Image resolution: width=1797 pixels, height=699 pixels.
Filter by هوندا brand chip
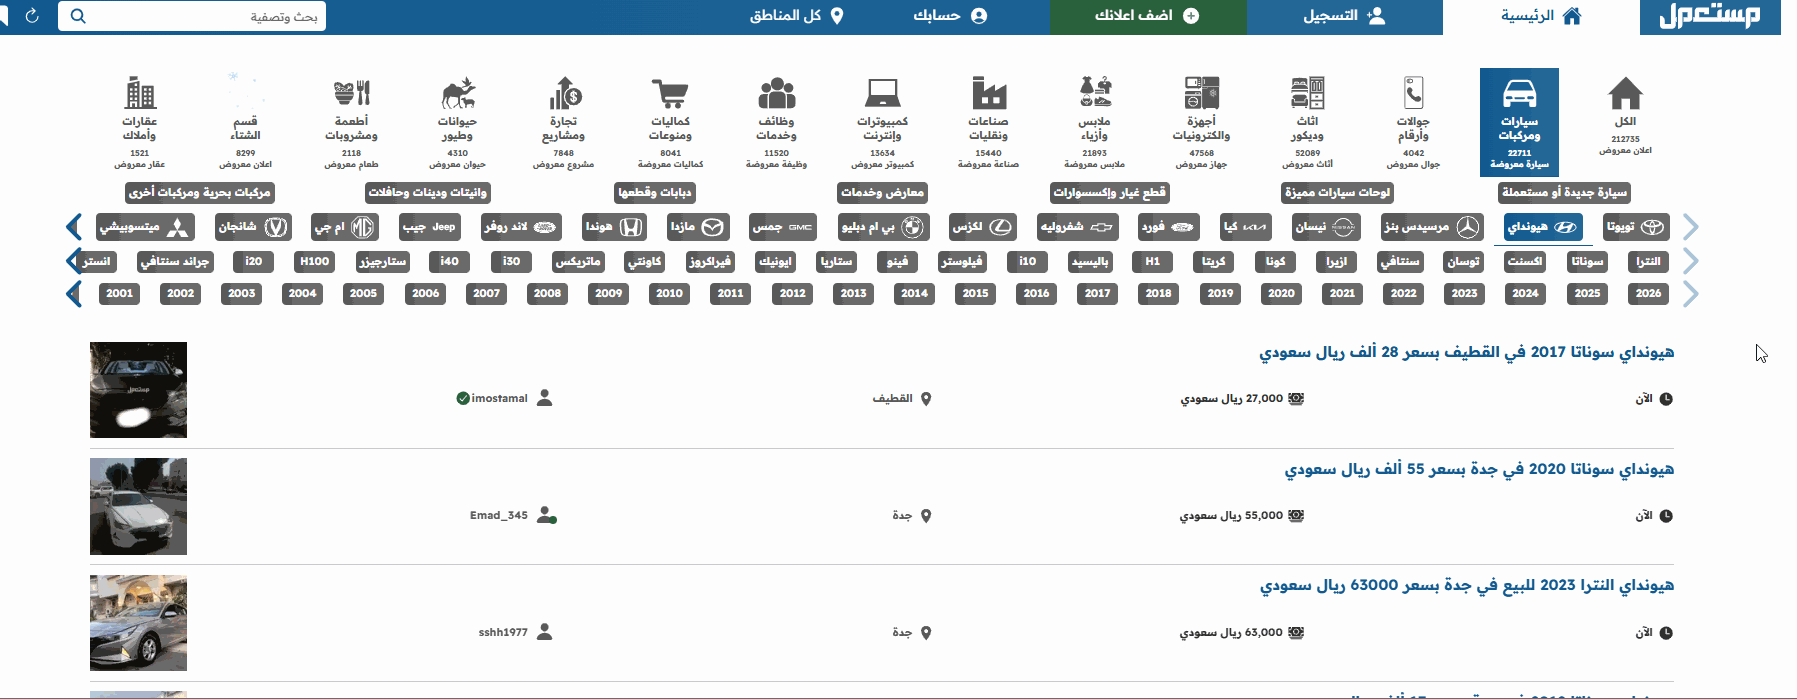click(x=614, y=227)
